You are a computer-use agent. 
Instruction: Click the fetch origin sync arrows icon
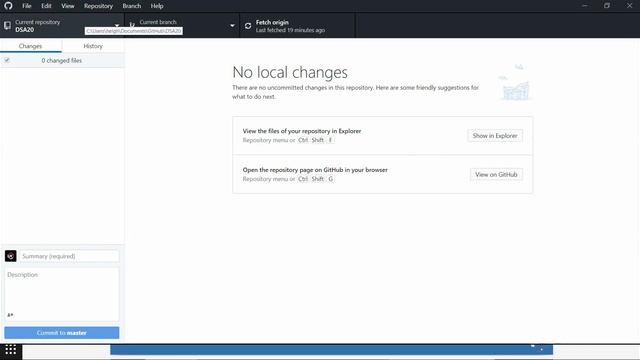coord(248,26)
